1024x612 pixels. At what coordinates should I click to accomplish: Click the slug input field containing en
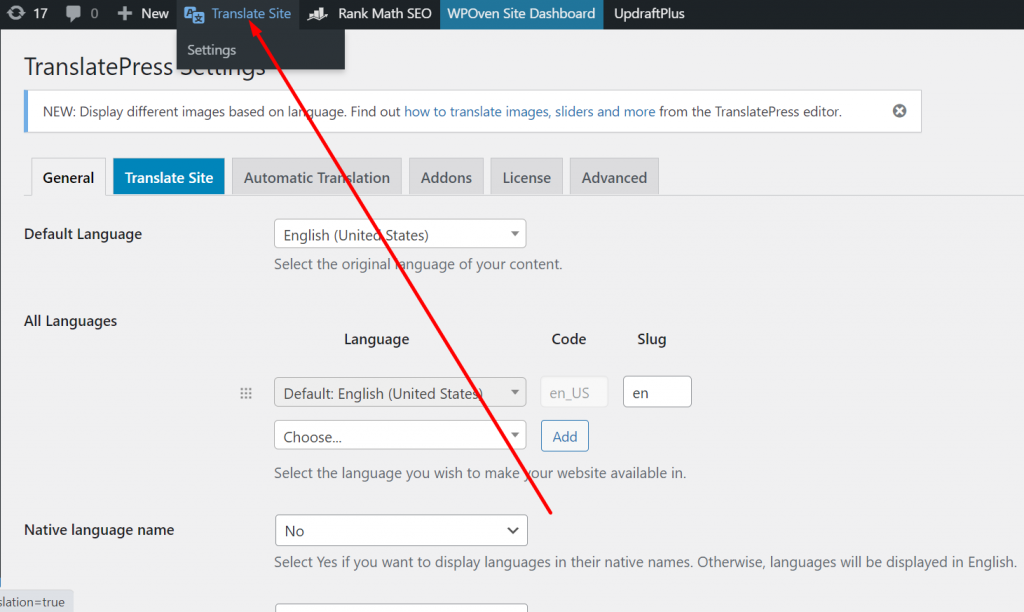657,392
